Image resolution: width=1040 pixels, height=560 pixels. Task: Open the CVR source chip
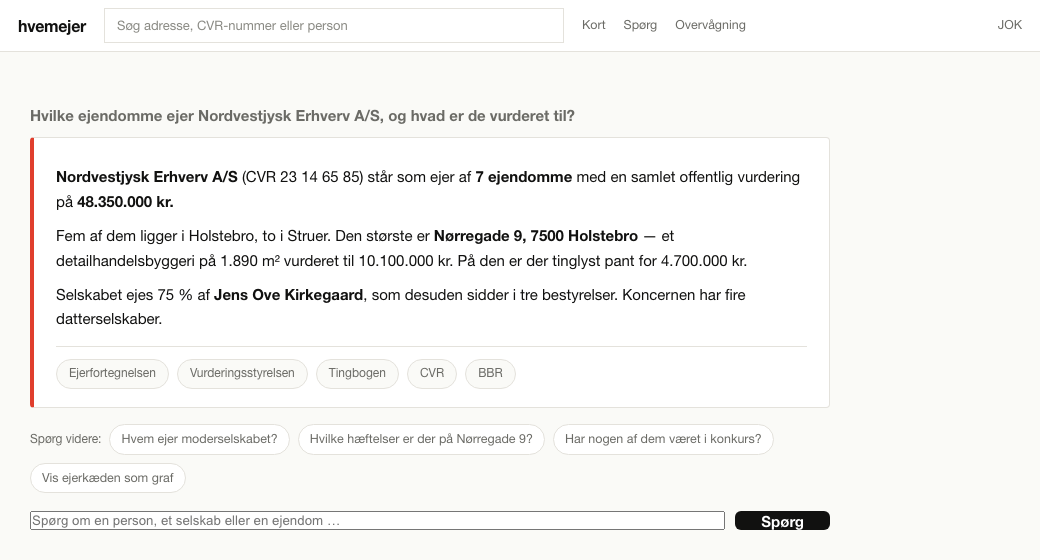pos(432,374)
